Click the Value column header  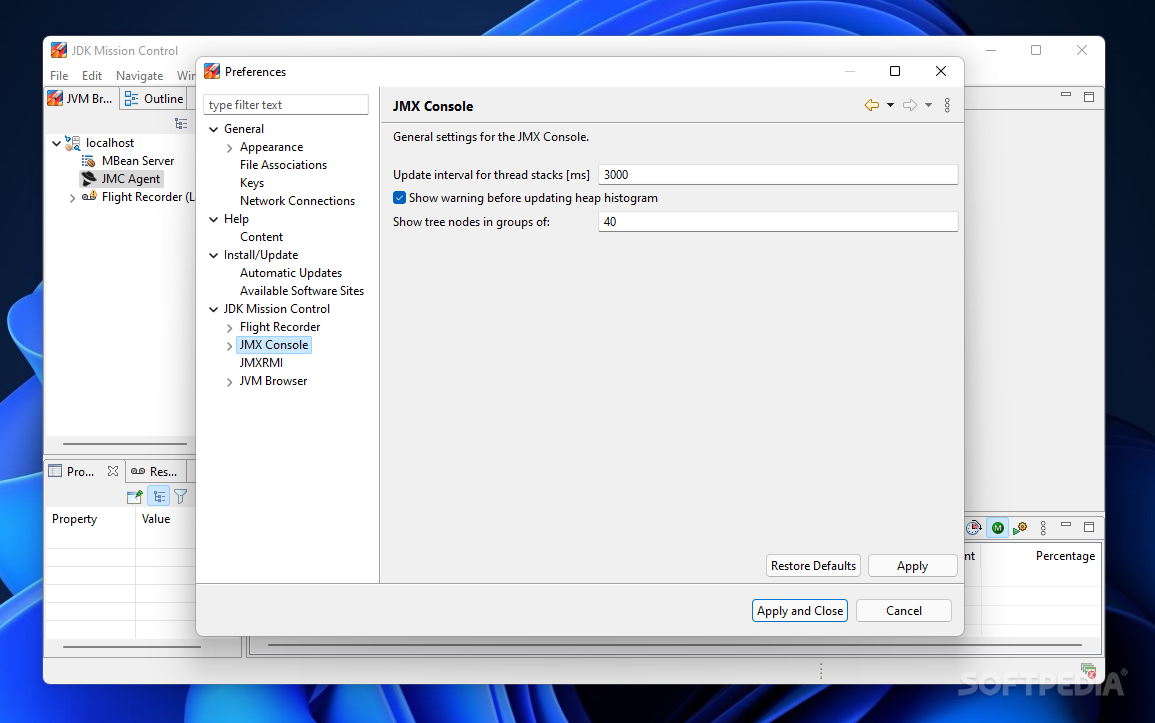tap(156, 519)
